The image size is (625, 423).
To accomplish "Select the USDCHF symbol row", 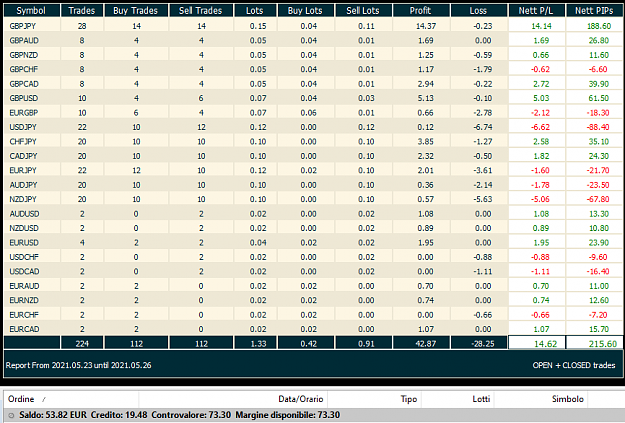I will pos(313,257).
